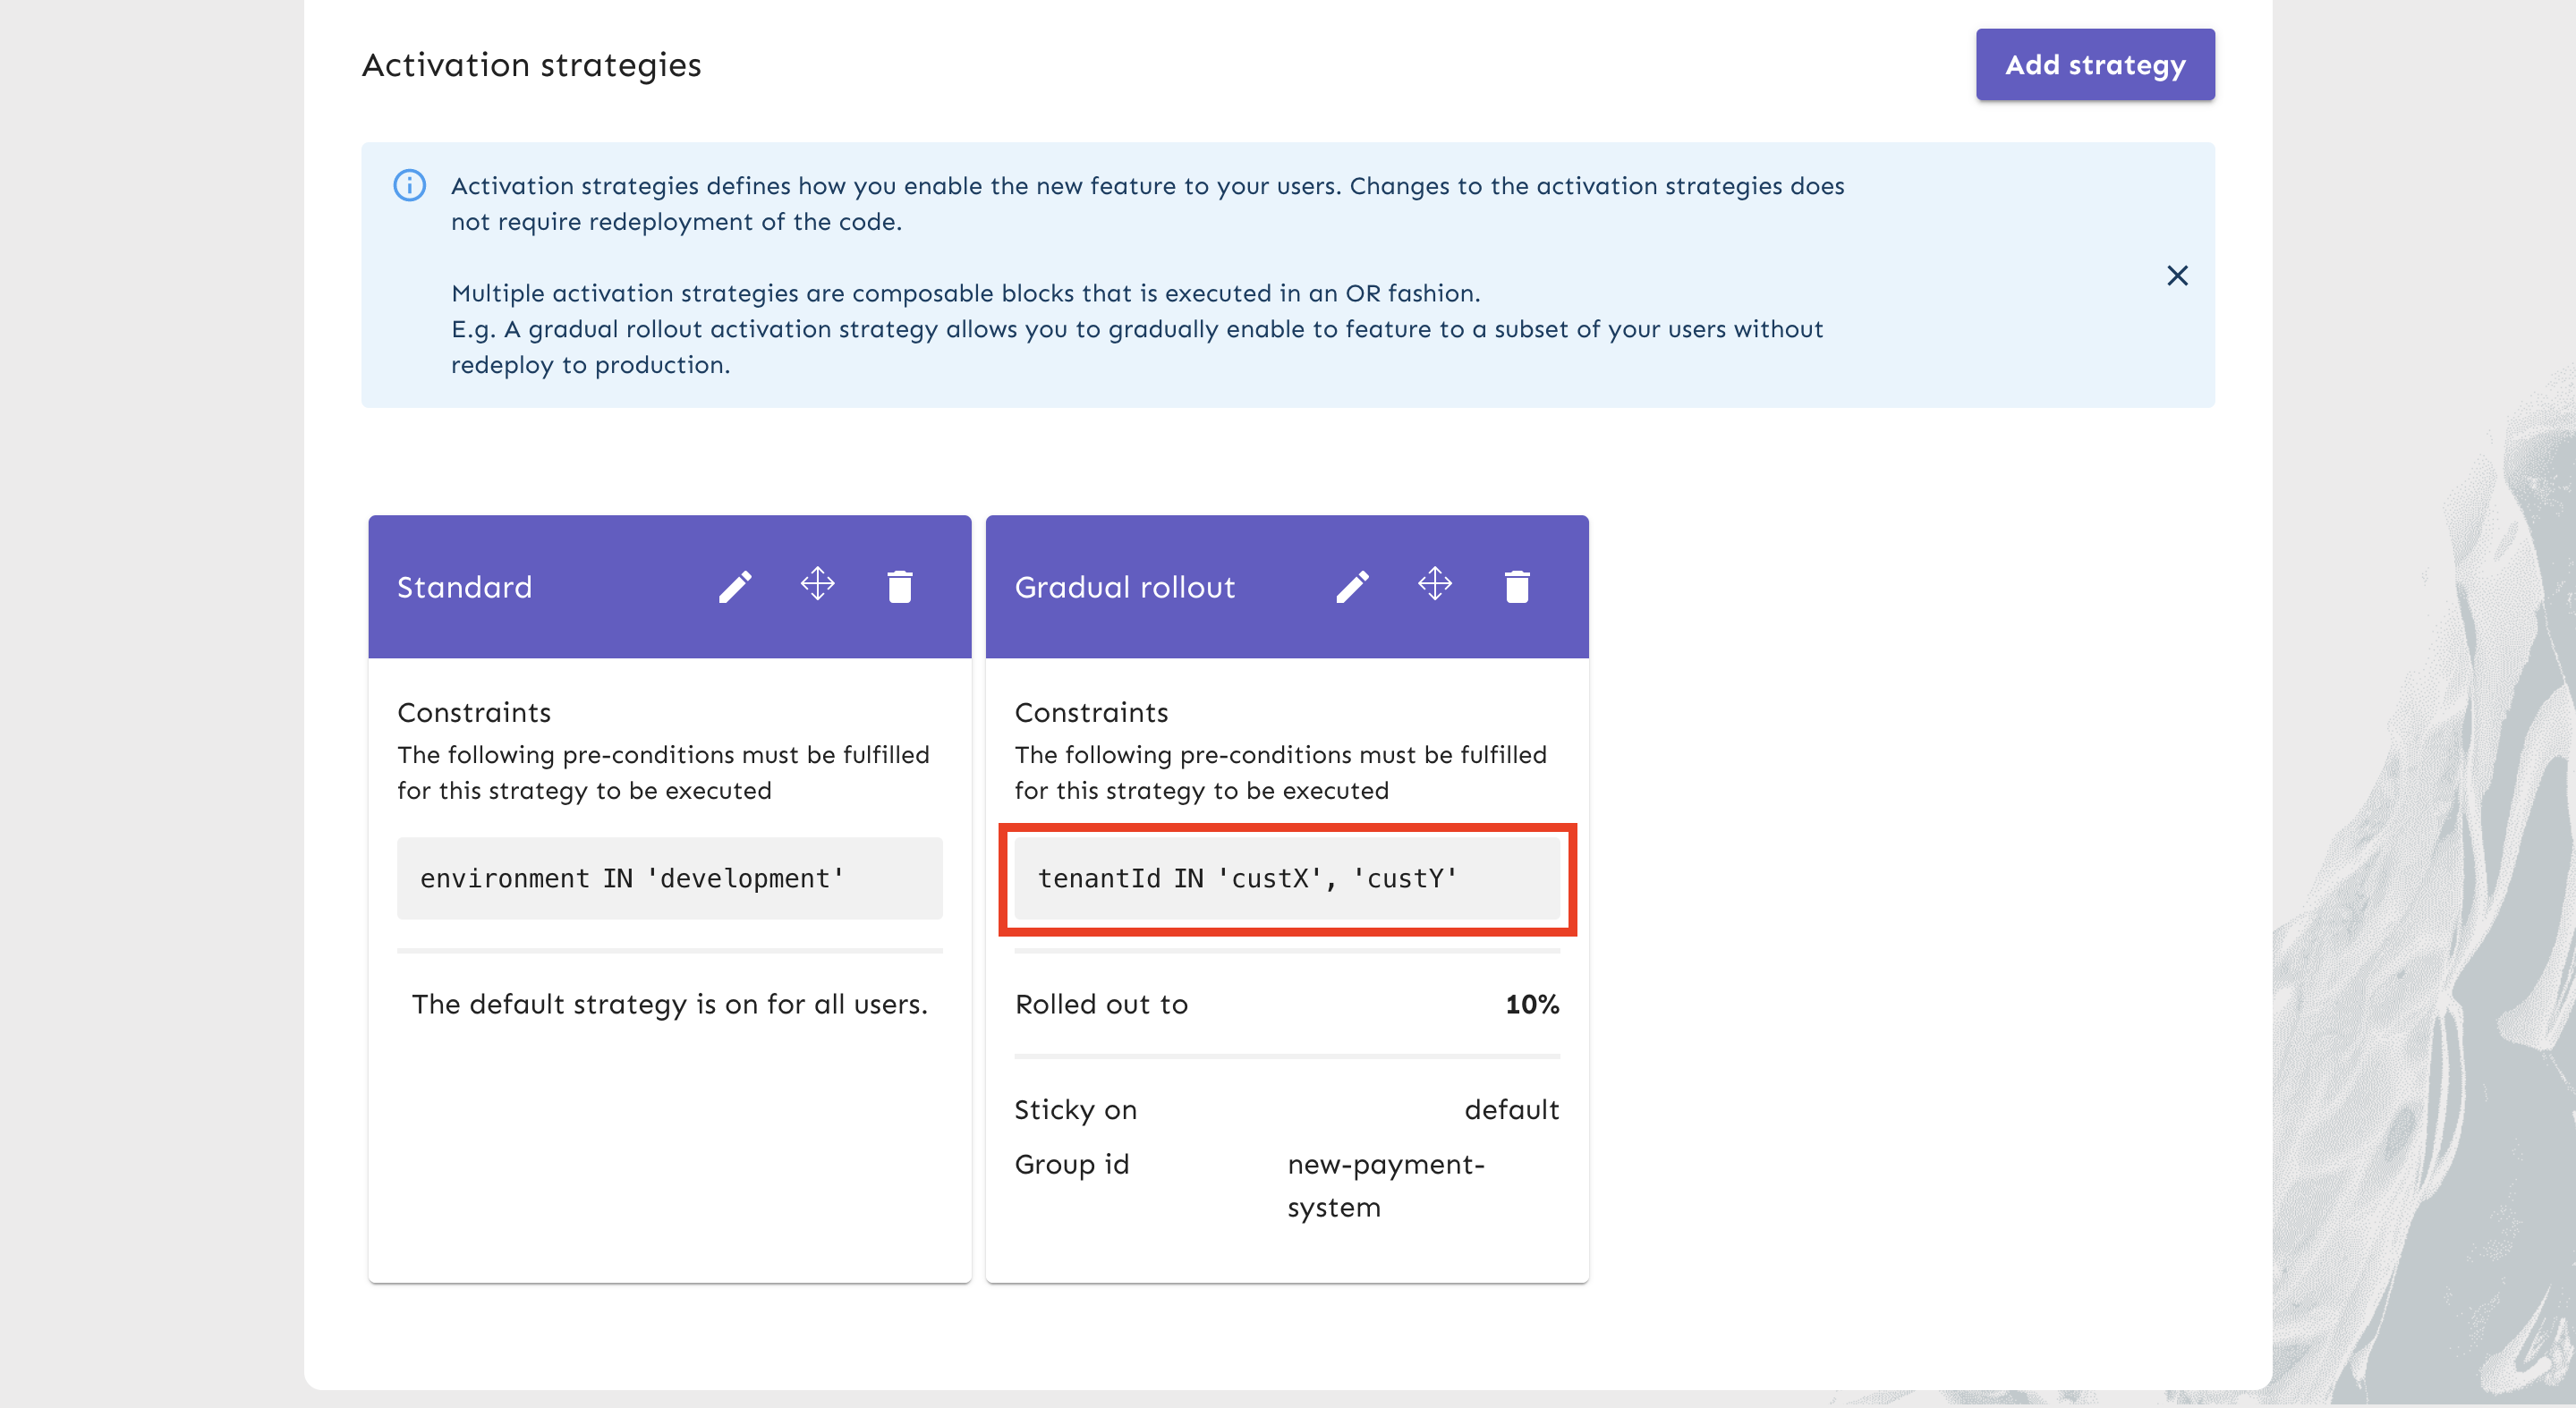Click the 10% rollout percentage value
Viewport: 2576px width, 1408px height.
1531,1004
